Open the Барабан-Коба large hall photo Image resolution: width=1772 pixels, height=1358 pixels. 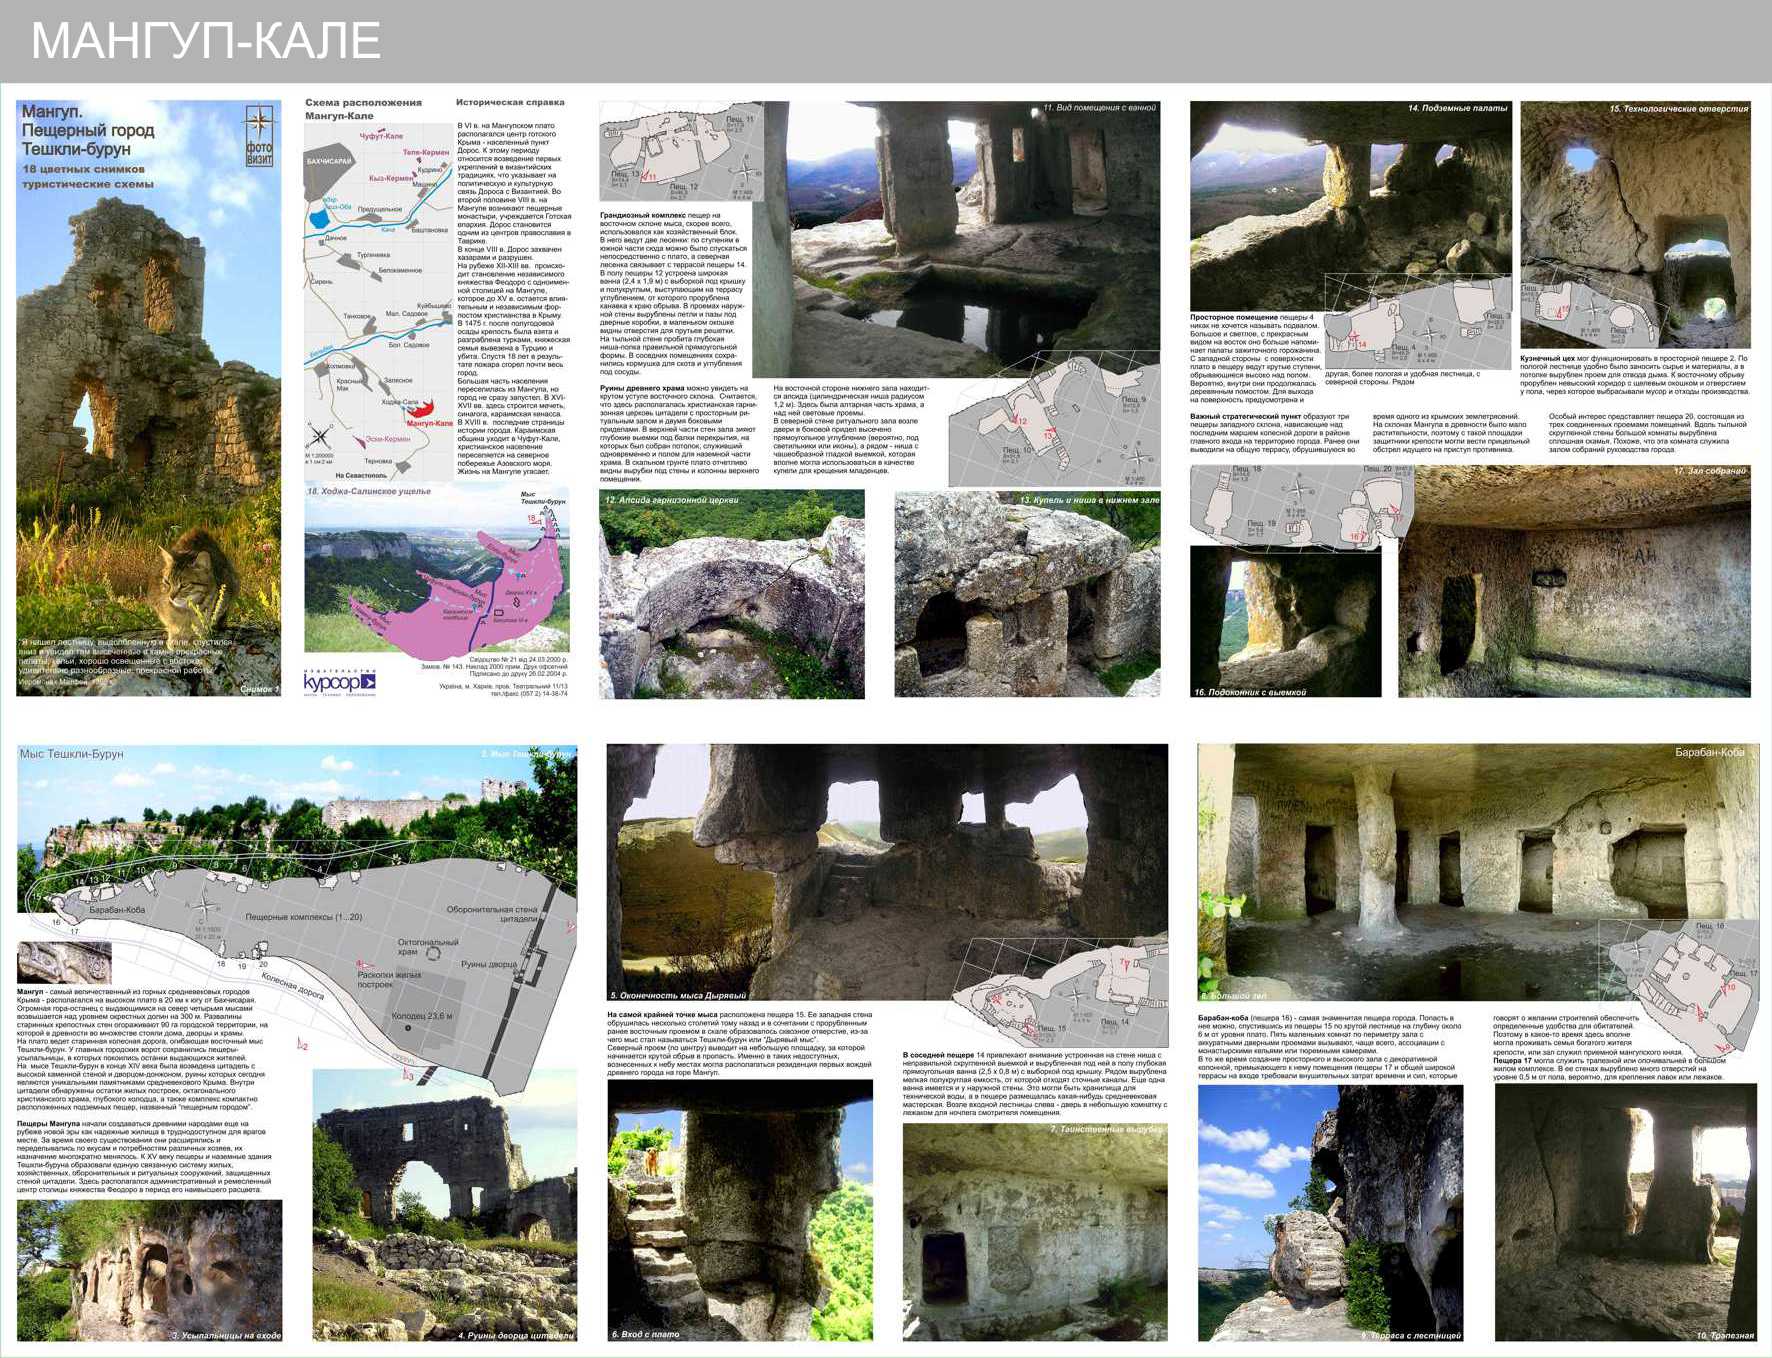(x=1476, y=870)
